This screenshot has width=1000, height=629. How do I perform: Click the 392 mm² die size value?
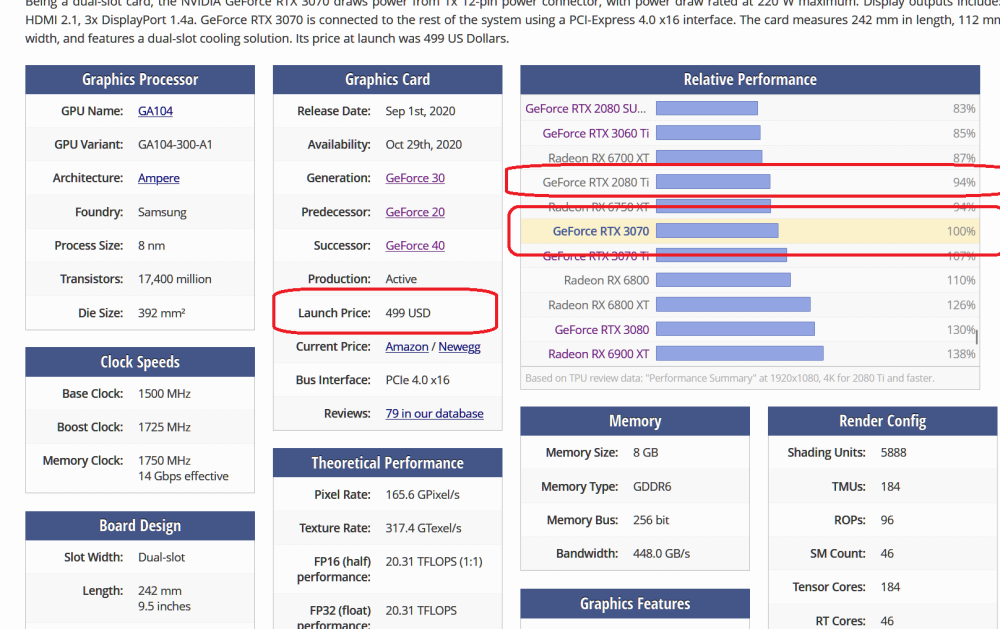pos(161,313)
